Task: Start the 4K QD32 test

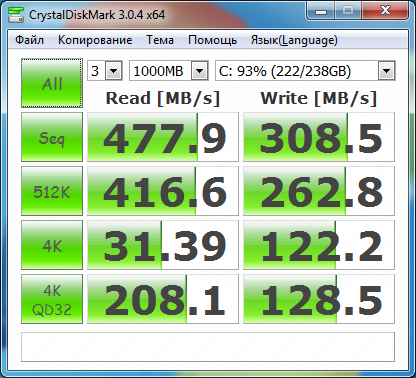Action: [x=52, y=299]
